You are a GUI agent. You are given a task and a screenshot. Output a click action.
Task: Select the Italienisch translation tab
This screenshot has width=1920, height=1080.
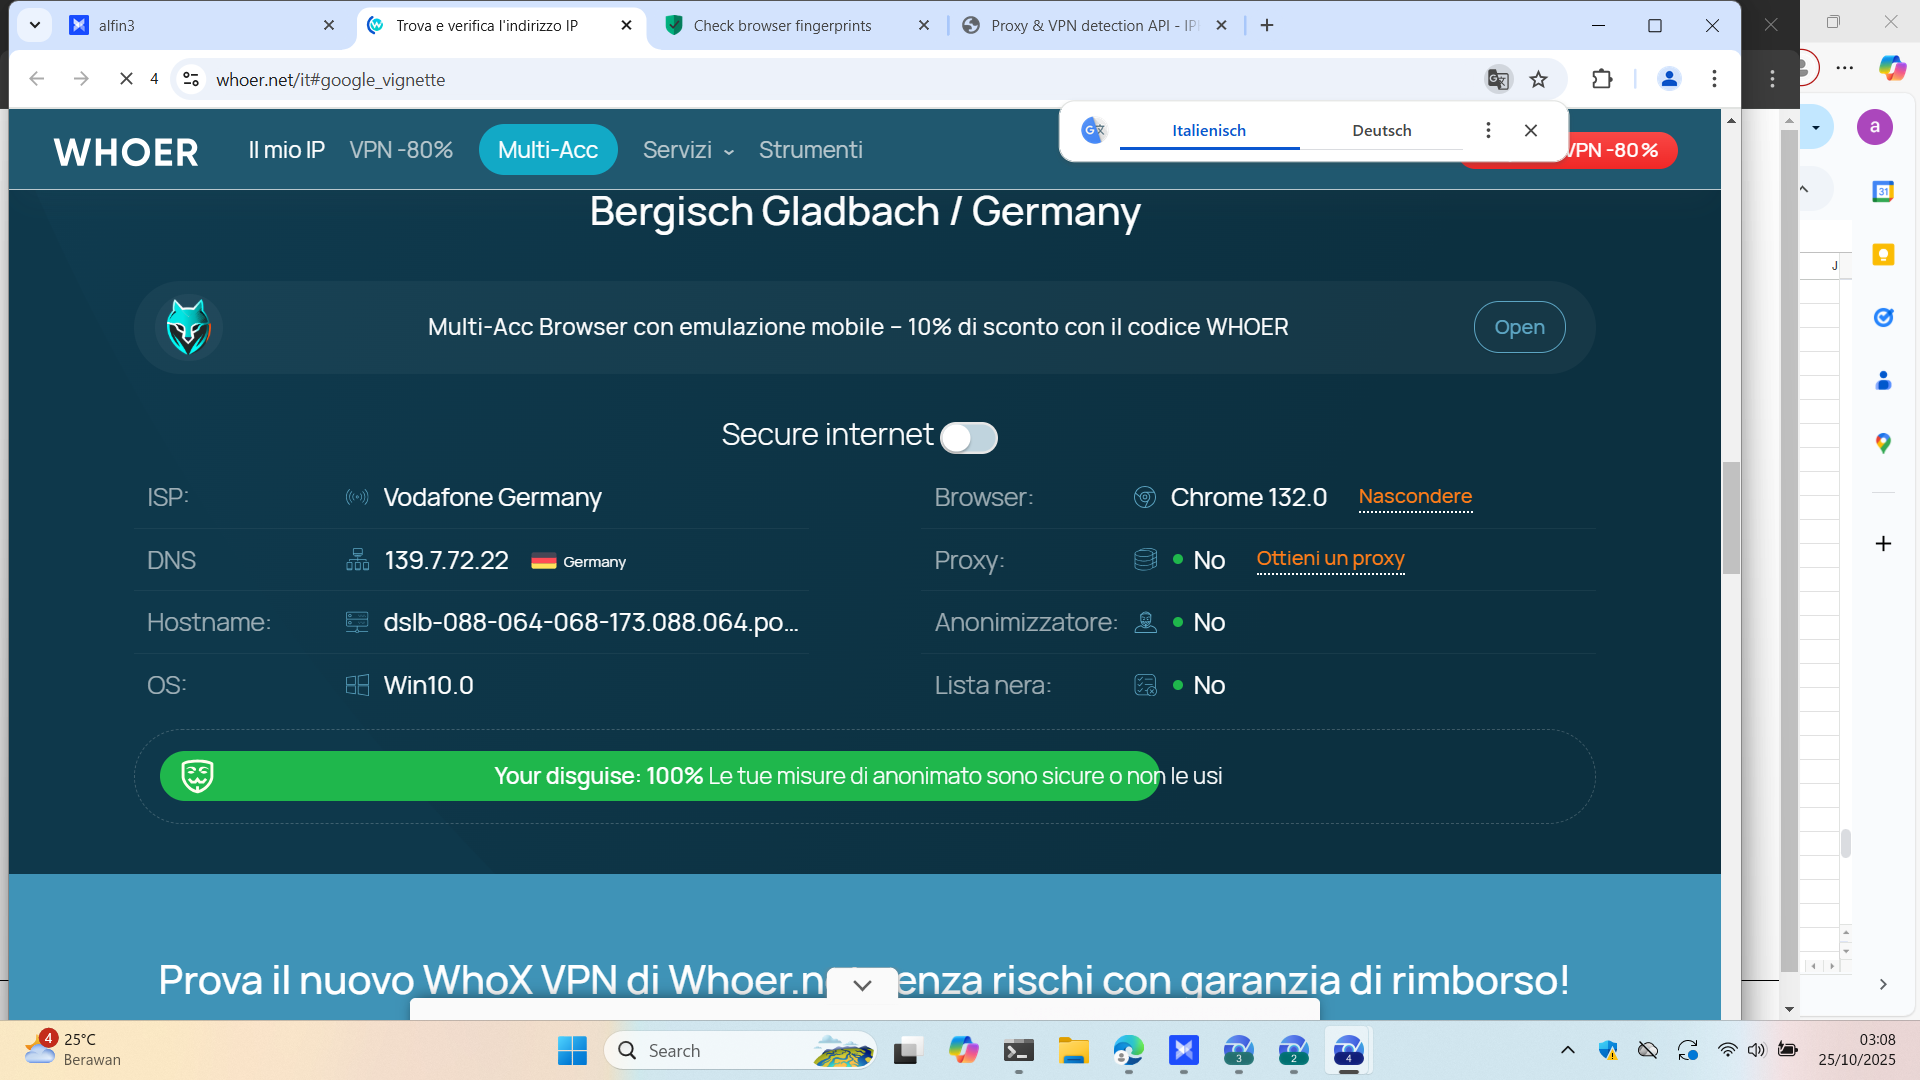1209,130
